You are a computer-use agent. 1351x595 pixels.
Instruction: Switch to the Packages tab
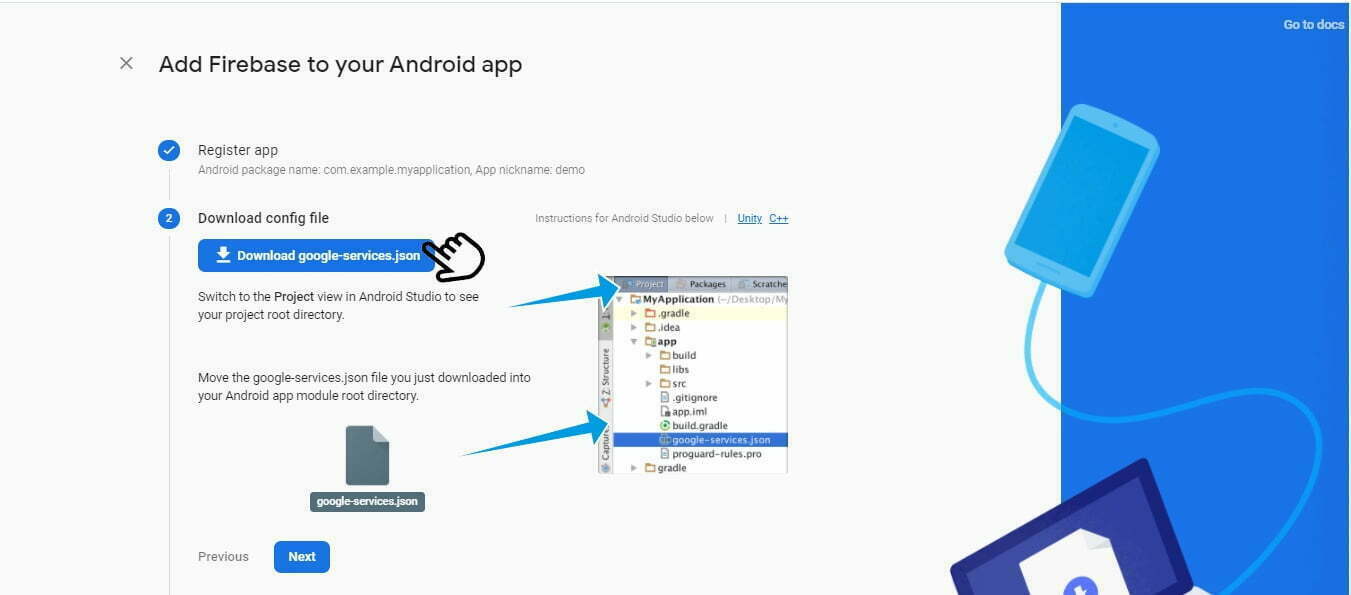coord(706,284)
